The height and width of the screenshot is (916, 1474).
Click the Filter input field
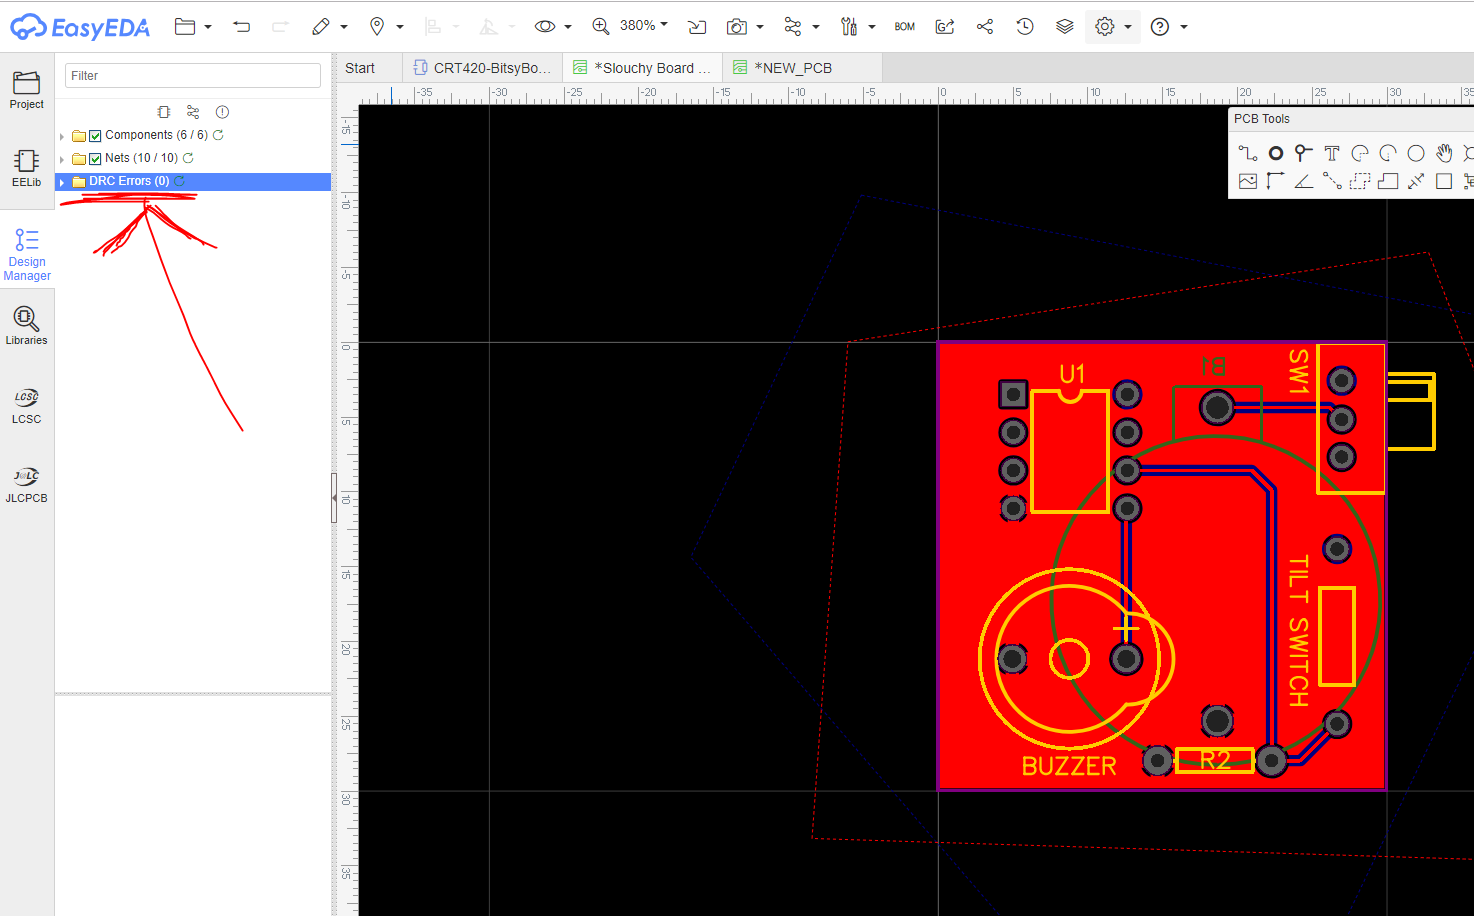(192, 76)
